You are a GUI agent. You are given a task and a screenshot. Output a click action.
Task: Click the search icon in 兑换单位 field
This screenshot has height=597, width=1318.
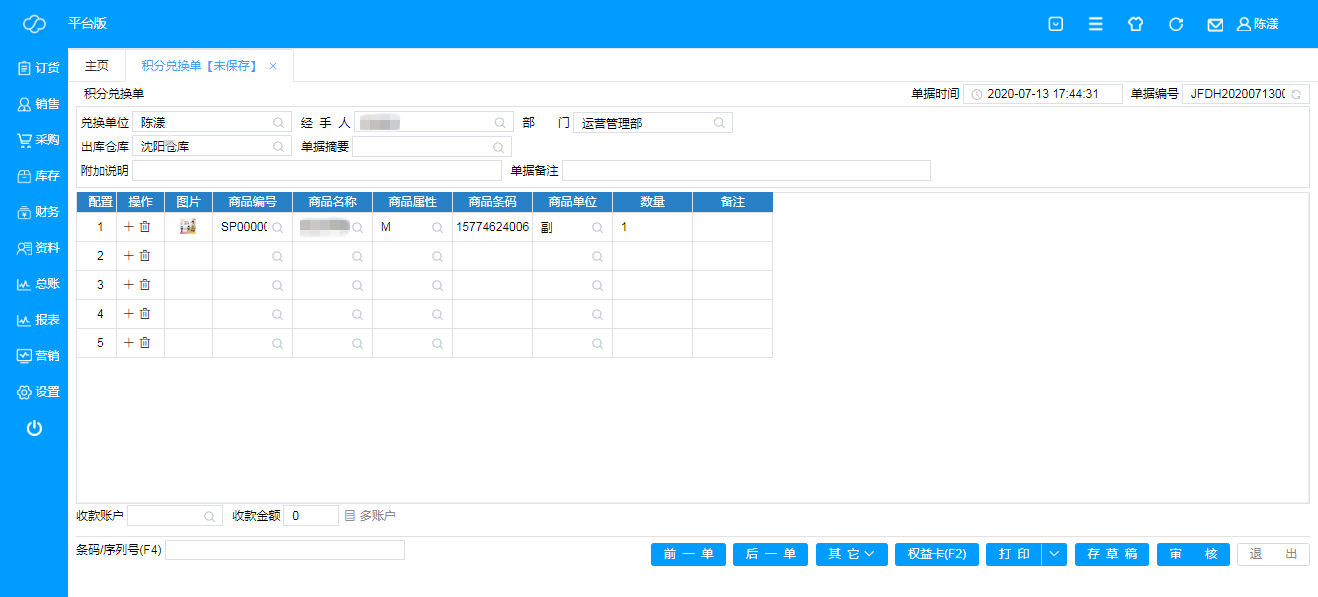tap(279, 122)
